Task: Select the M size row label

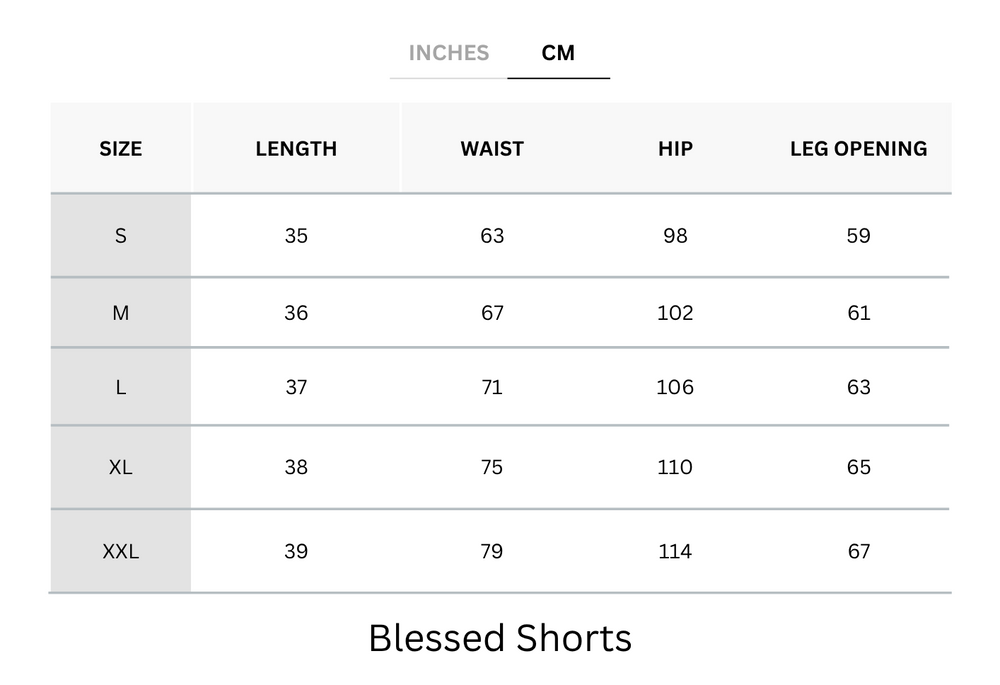Action: pyautogui.click(x=121, y=313)
